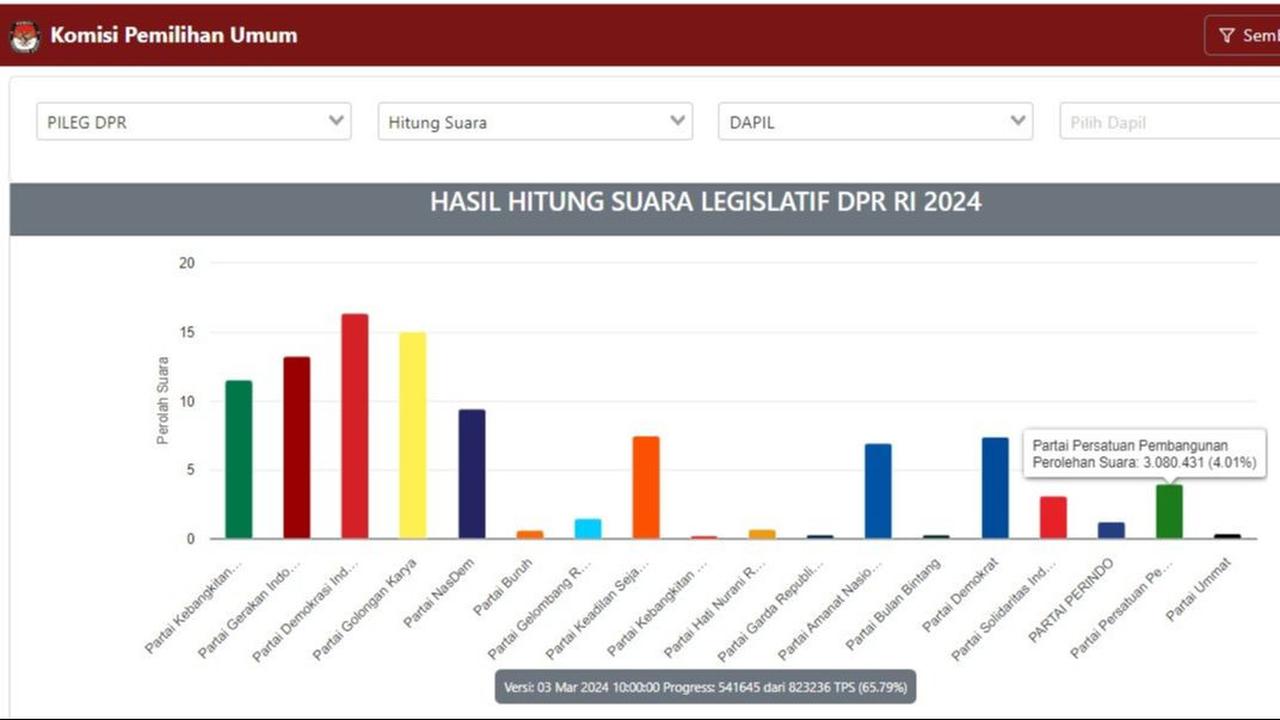This screenshot has height=720, width=1280.
Task: Click the Komisi Pemilihan Umum logo
Action: point(24,36)
